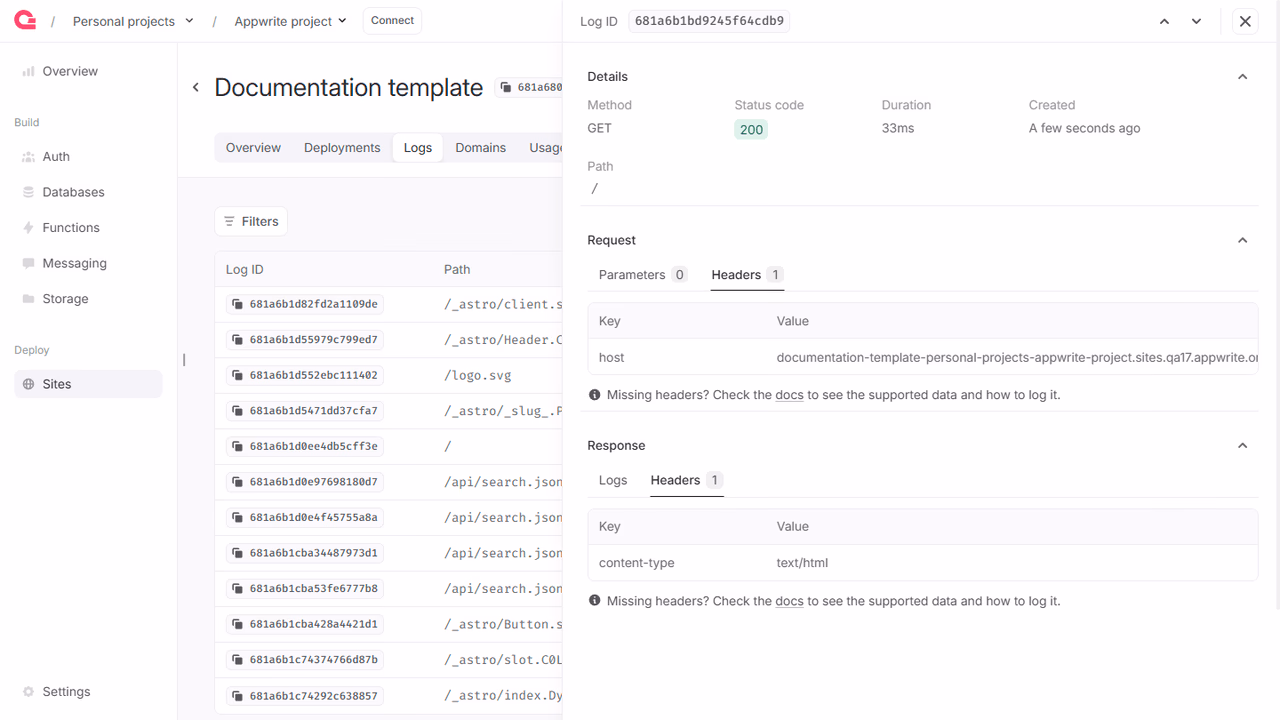Open the docs link under Response headers

click(789, 601)
